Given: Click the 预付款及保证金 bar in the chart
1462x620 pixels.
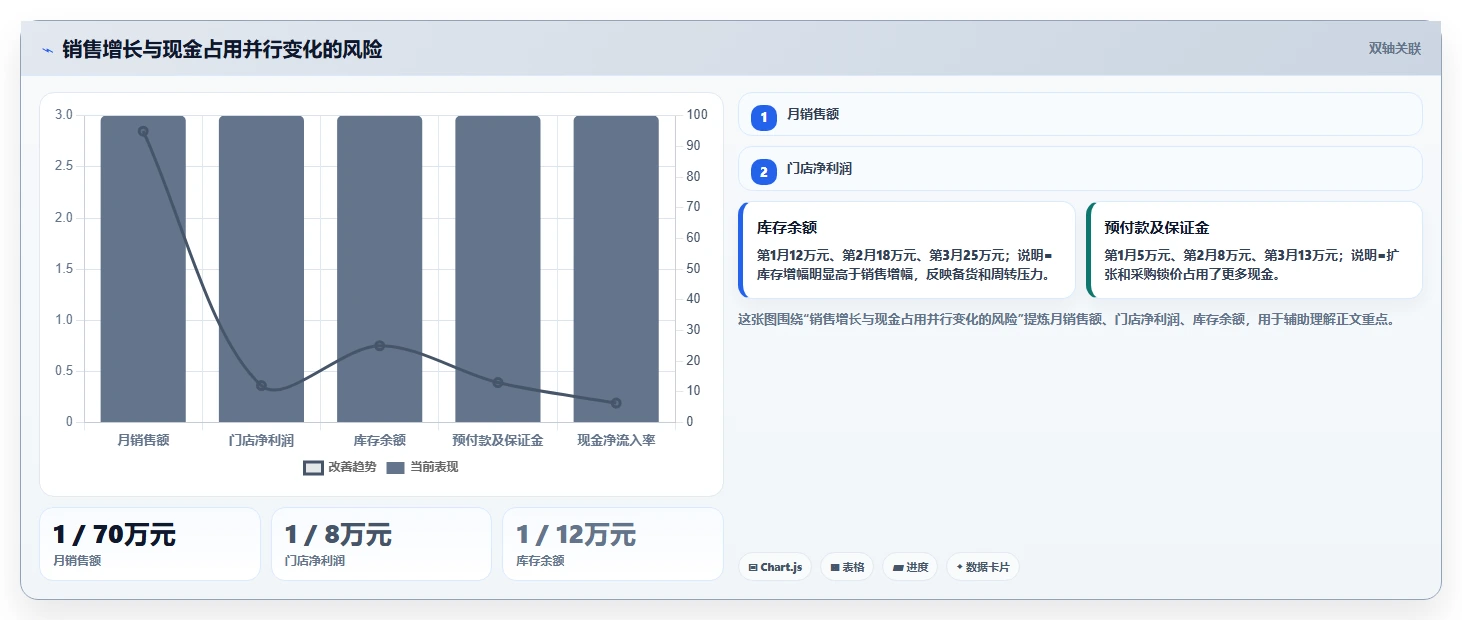Looking at the screenshot, I should (498, 269).
